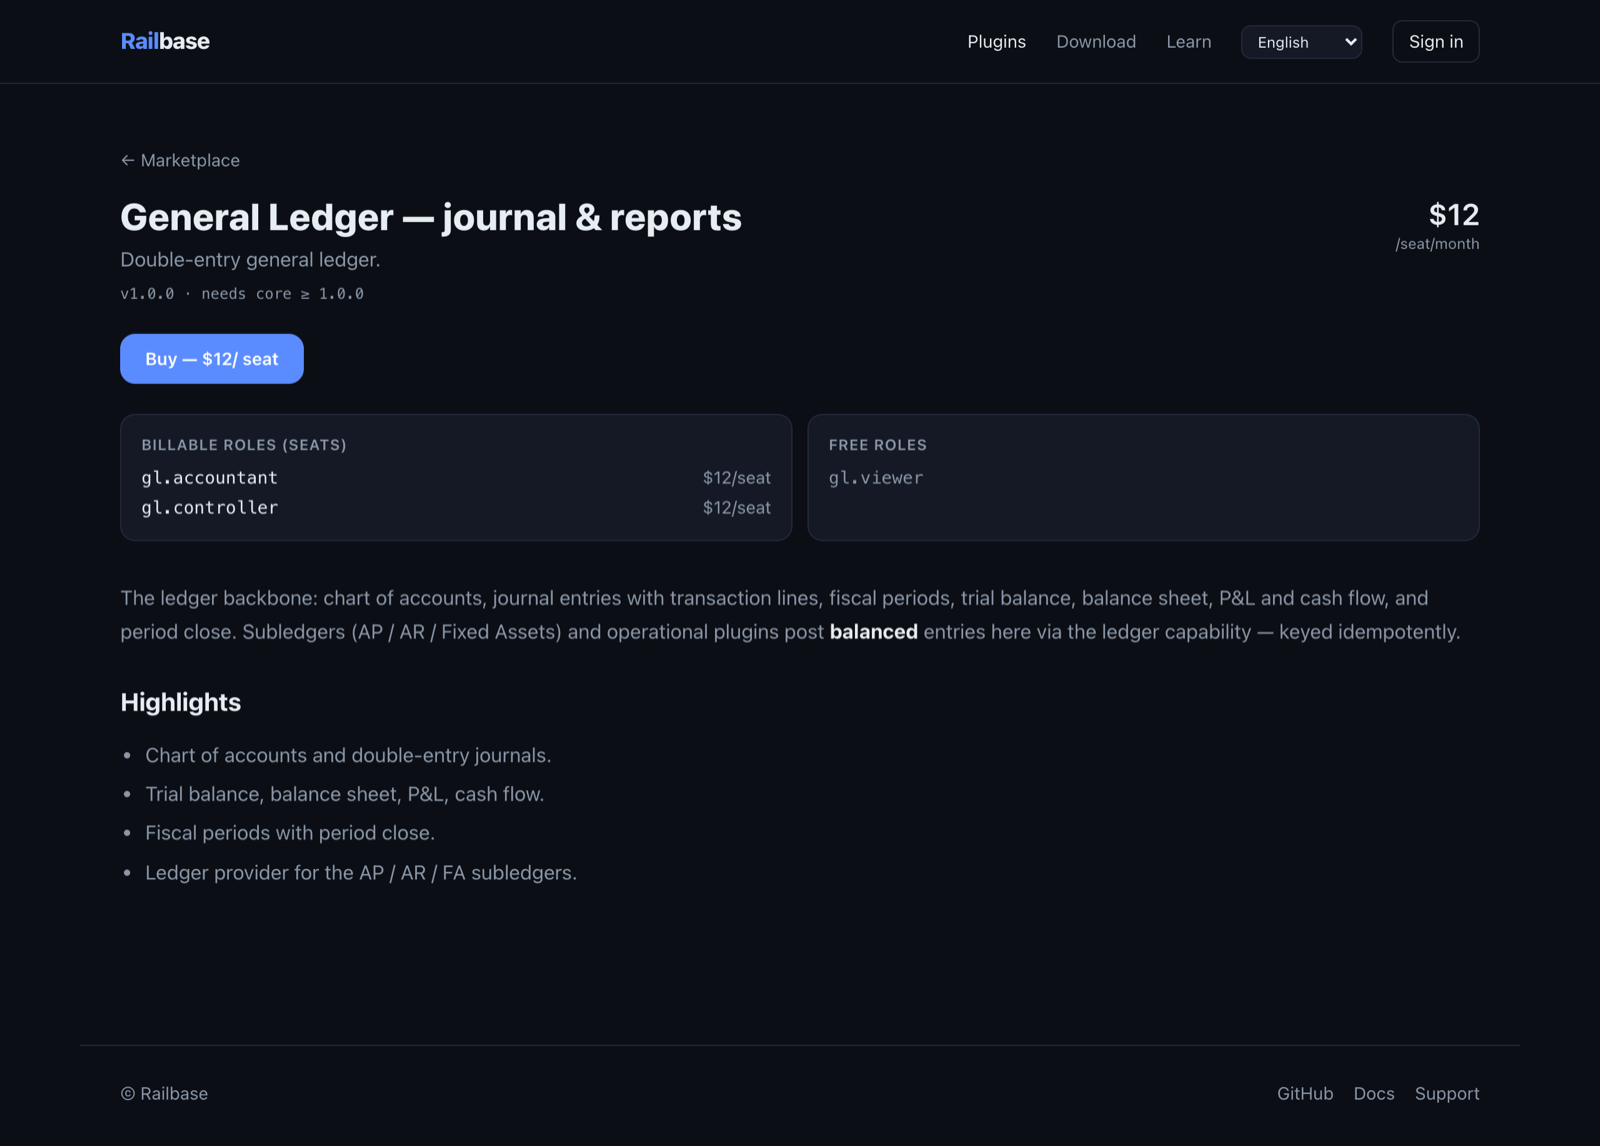Open the GitHub footer link
Viewport: 1600px width, 1146px height.
point(1305,1094)
